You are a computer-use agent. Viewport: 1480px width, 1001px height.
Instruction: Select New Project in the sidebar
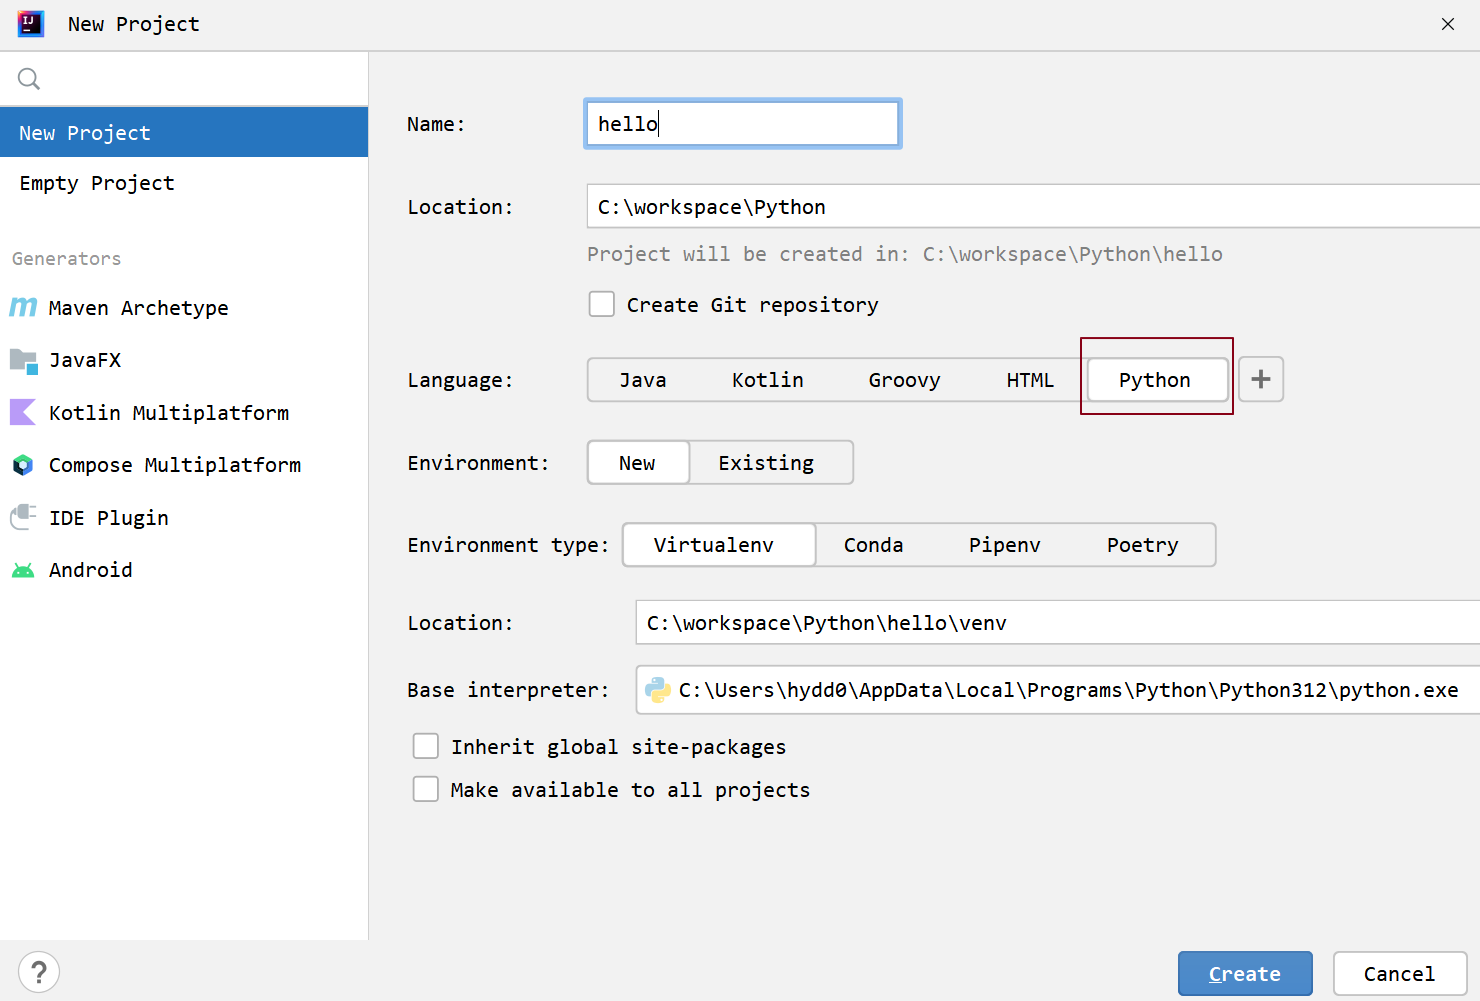tap(184, 132)
